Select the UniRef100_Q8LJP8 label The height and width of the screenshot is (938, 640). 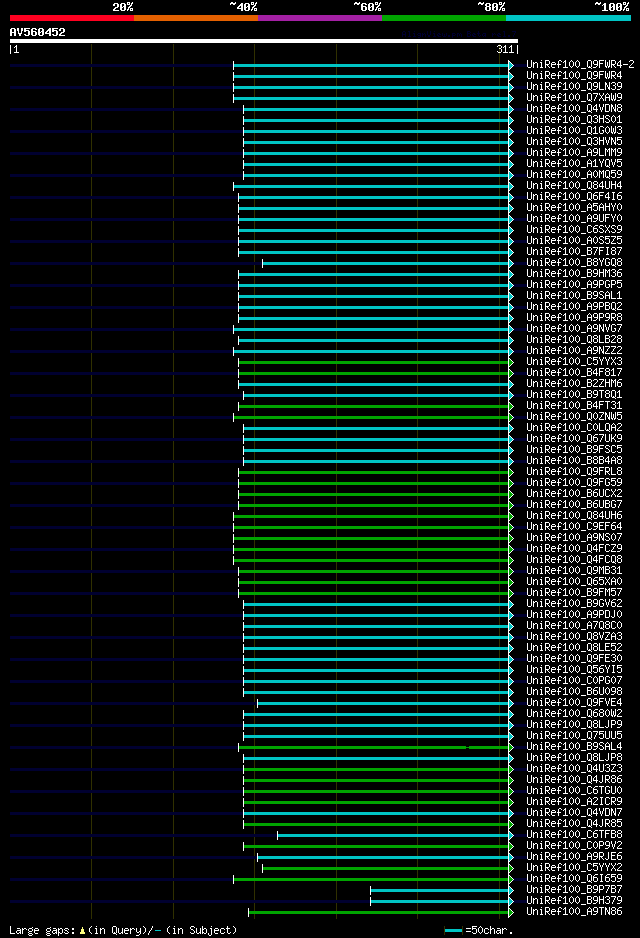574,758
